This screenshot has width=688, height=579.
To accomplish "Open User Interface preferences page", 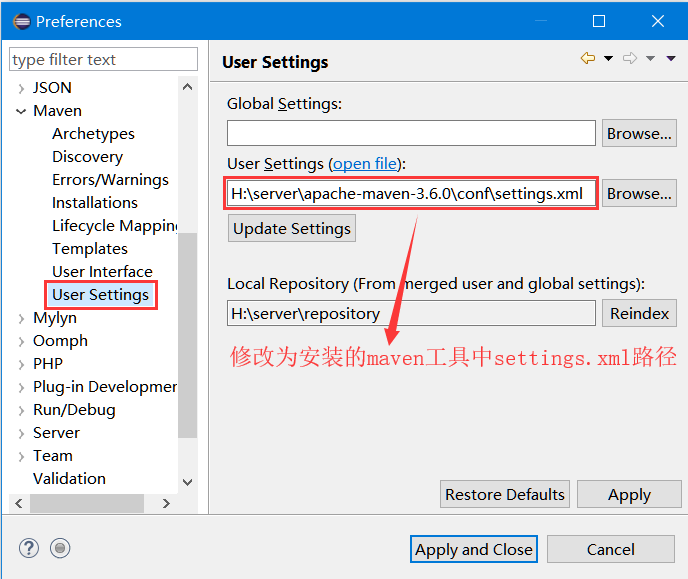I will point(102,272).
